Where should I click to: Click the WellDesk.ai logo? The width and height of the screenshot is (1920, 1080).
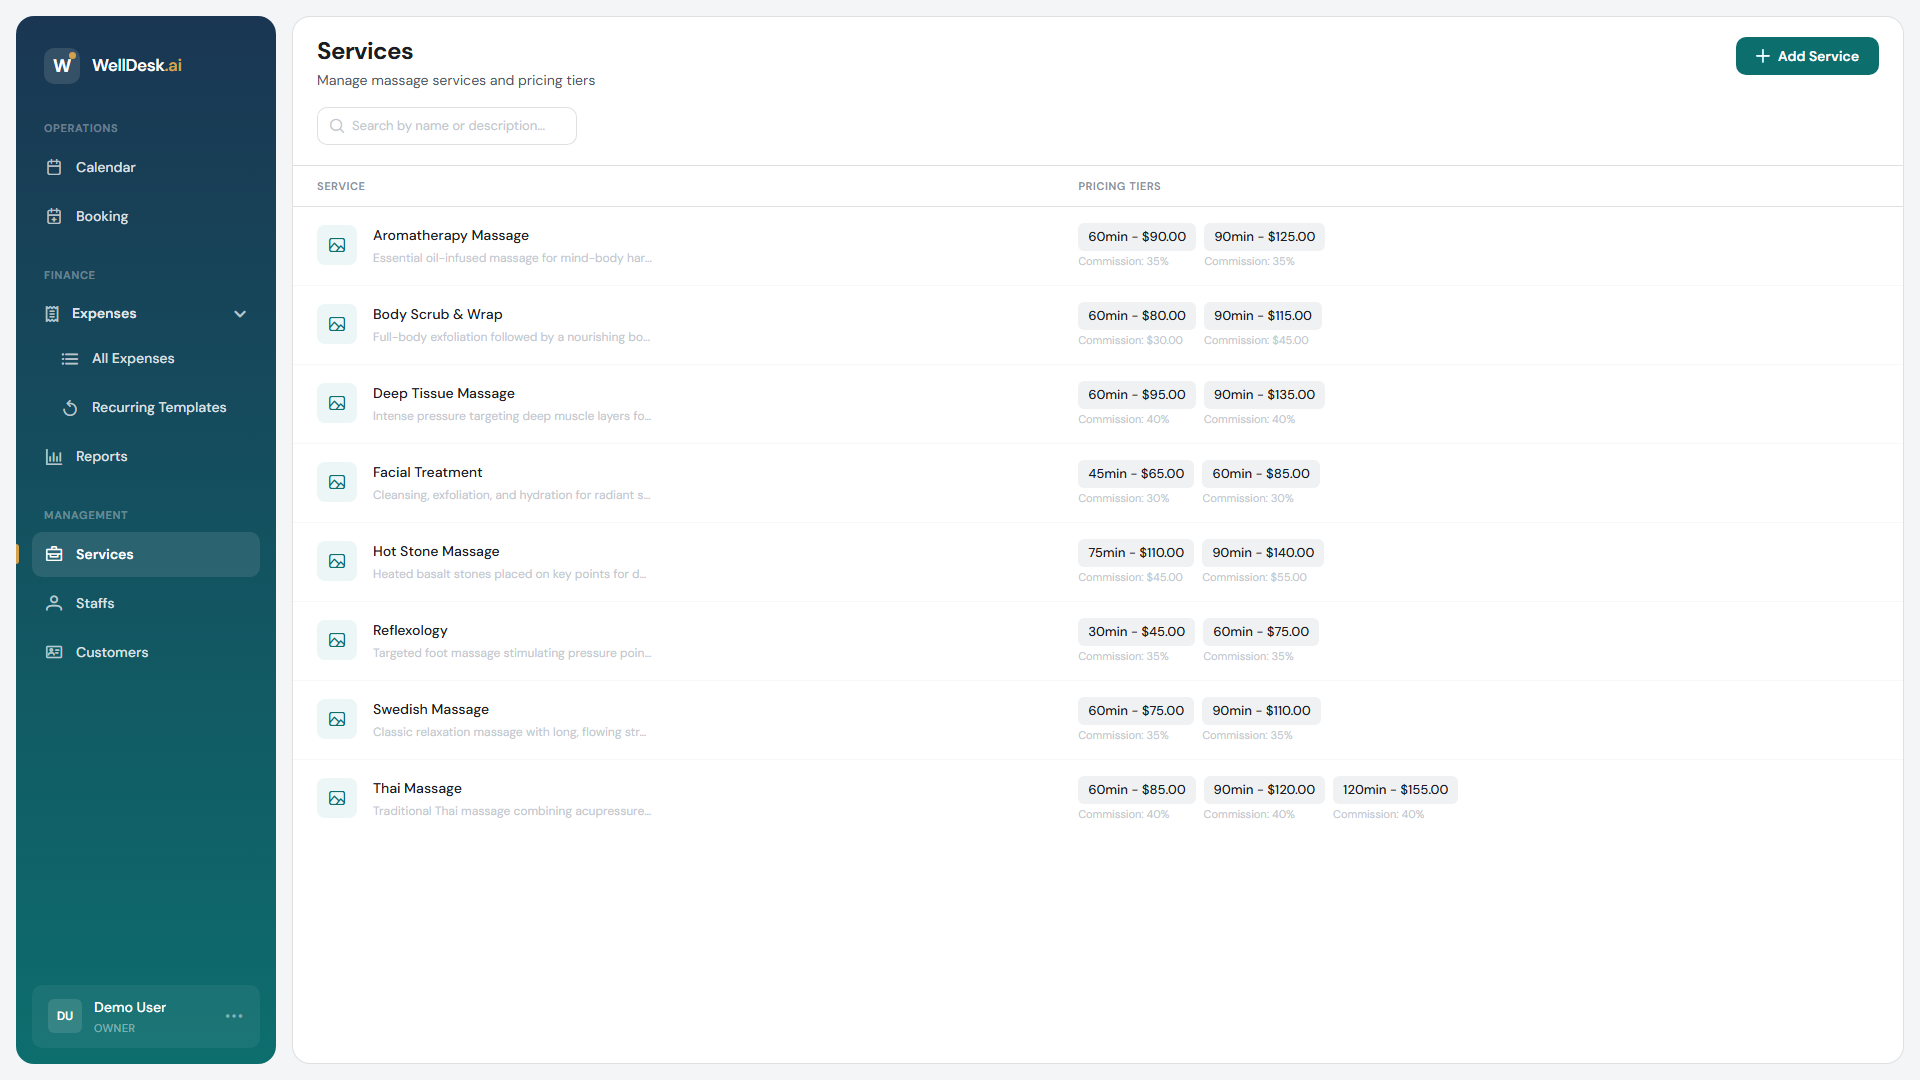tap(113, 65)
